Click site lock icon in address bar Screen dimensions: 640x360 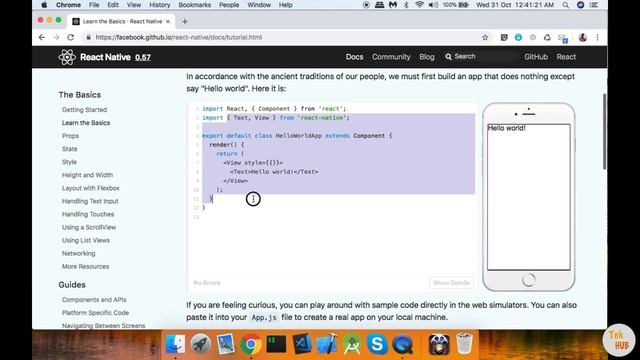(x=88, y=37)
